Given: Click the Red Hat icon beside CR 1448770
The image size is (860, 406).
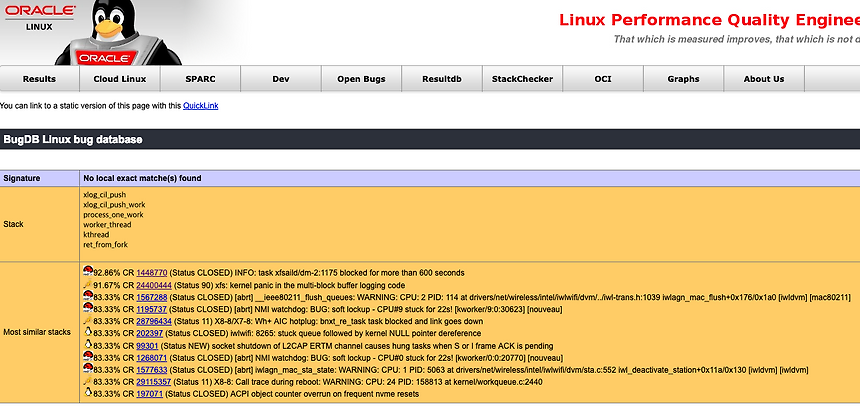Looking at the screenshot, I should (88, 271).
